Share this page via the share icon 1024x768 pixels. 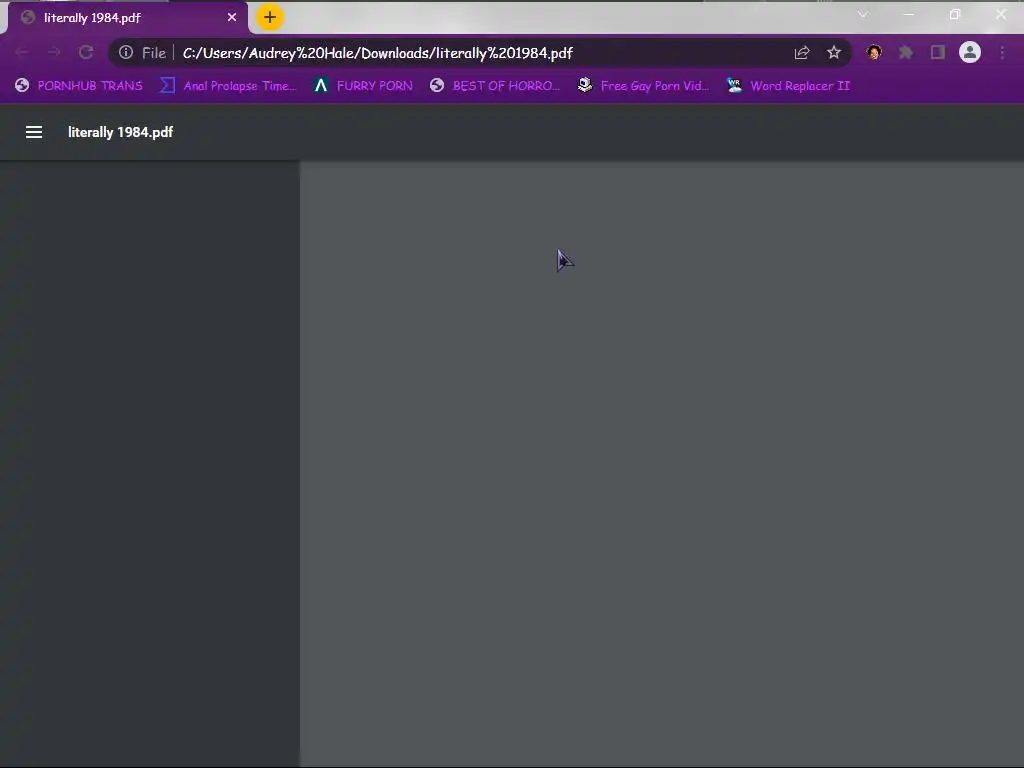(x=802, y=53)
